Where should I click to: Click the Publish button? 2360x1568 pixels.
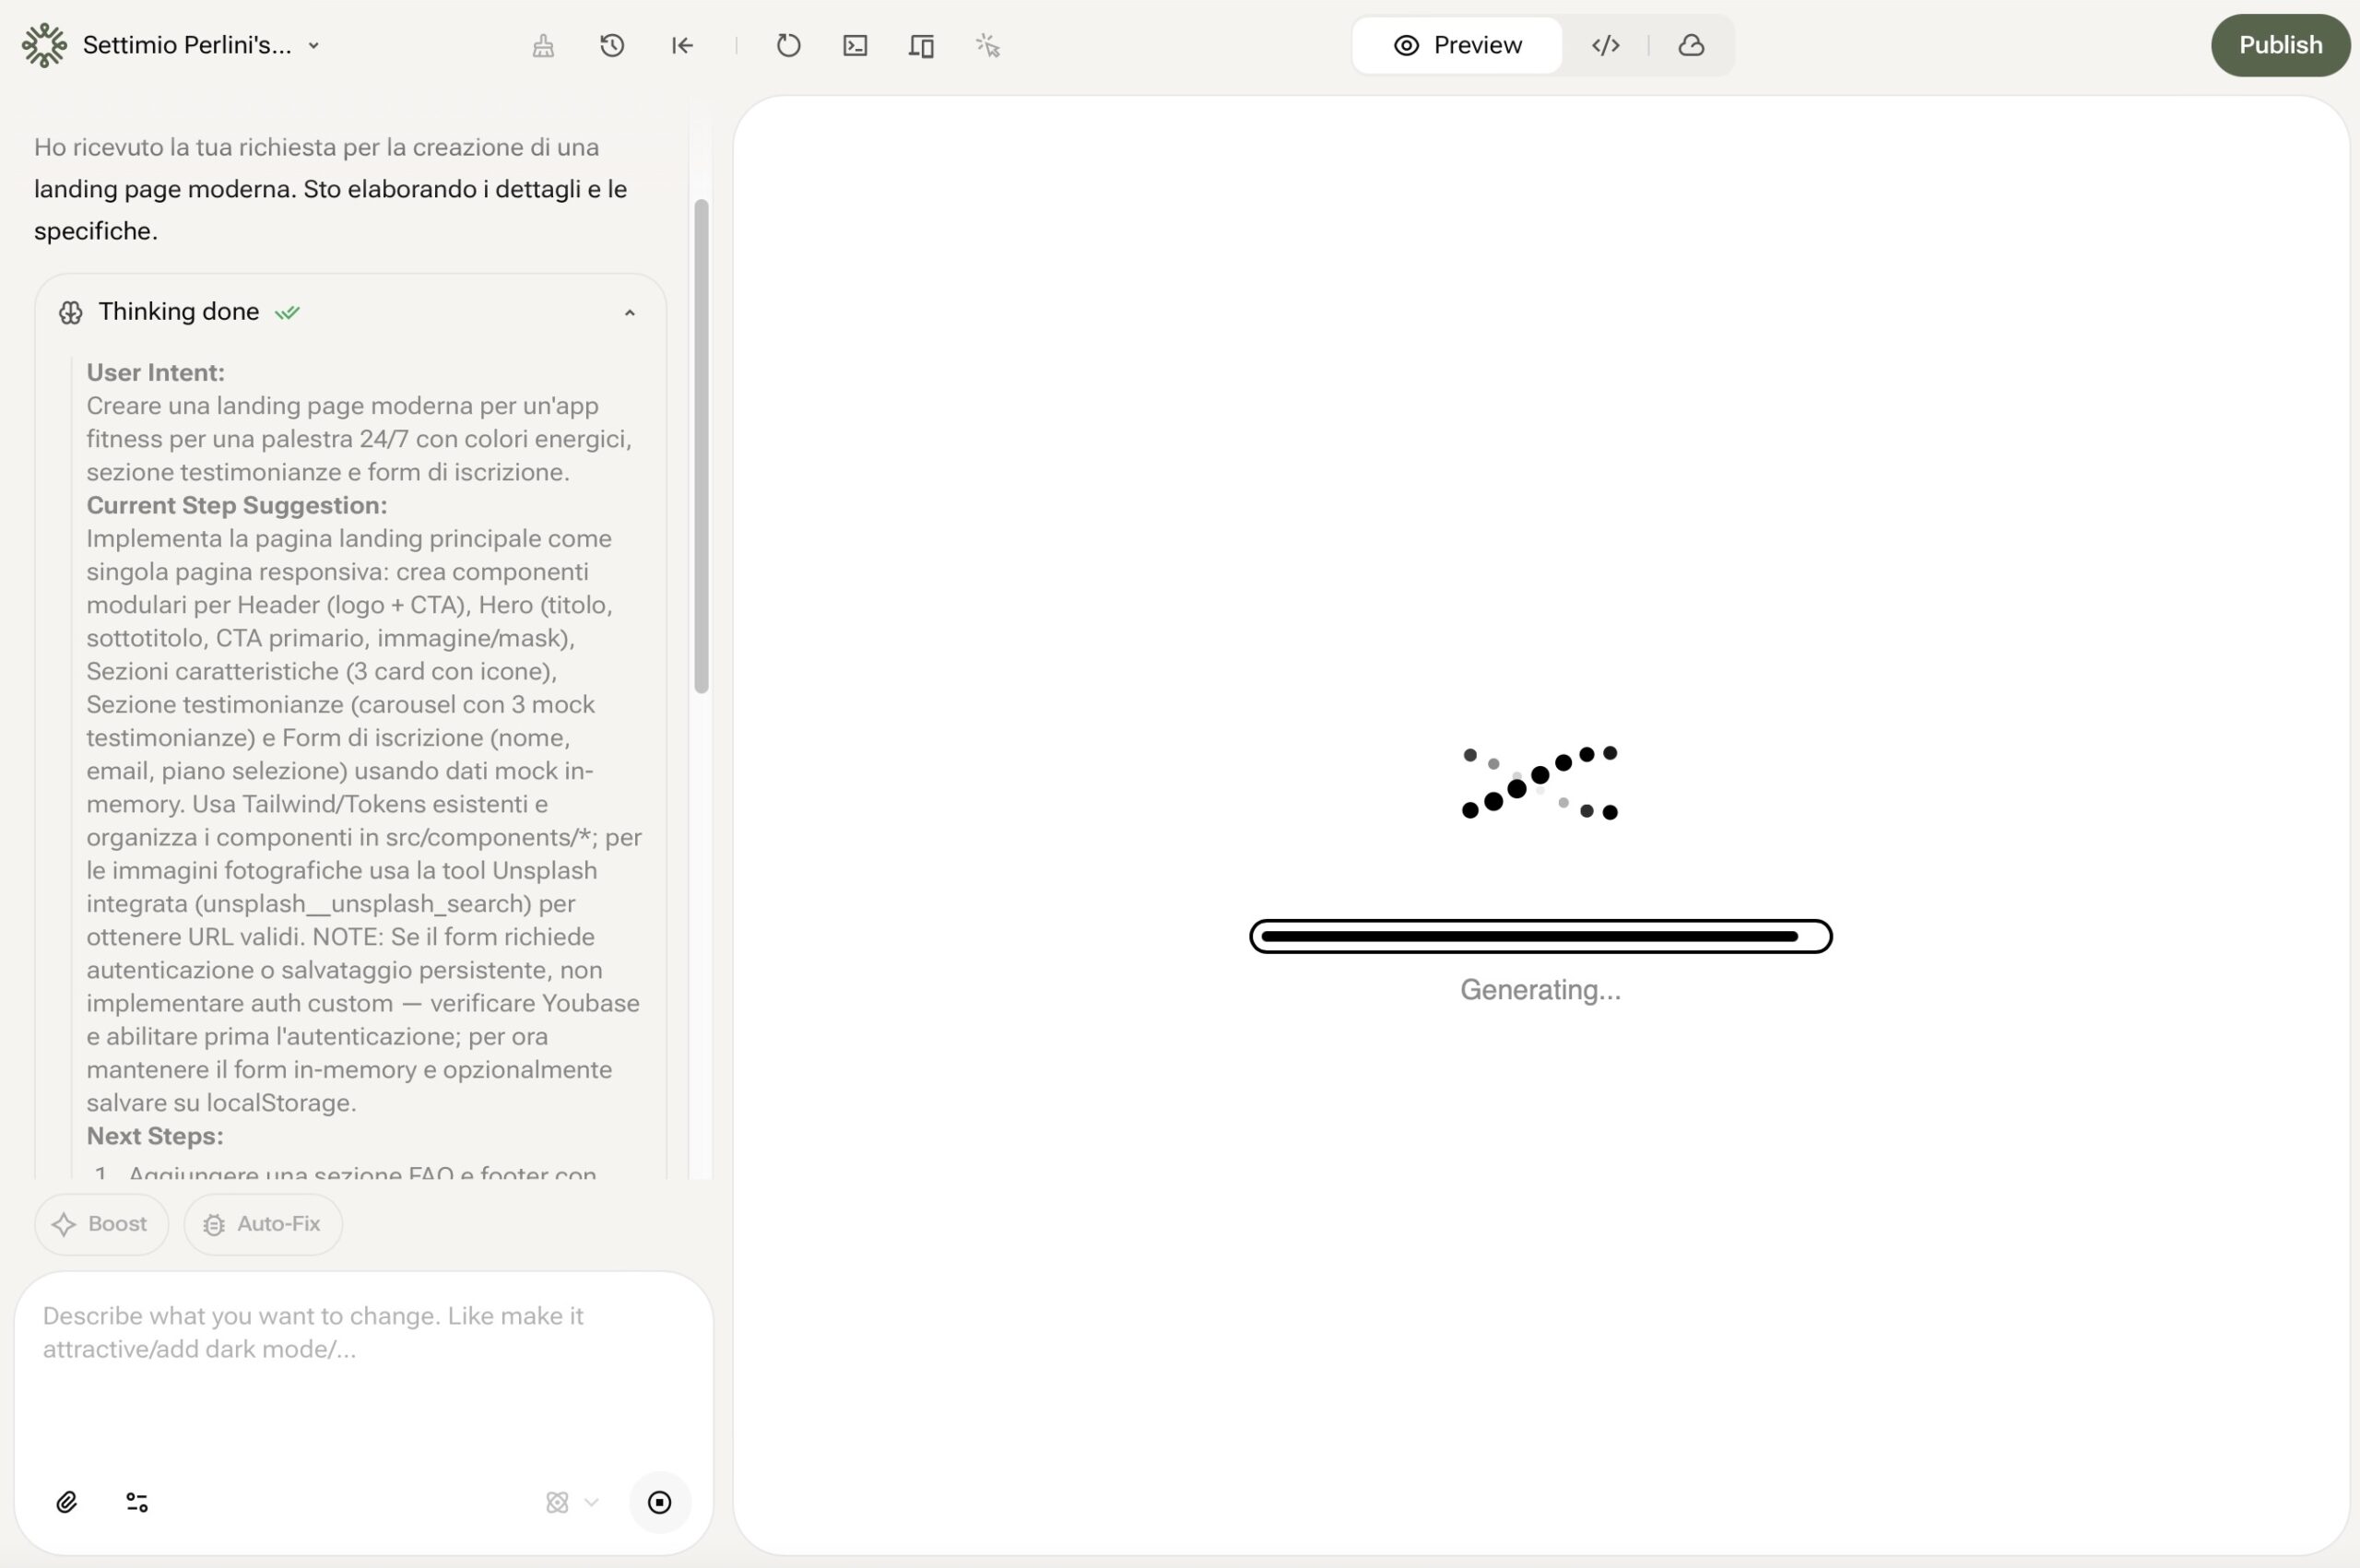pos(2279,45)
